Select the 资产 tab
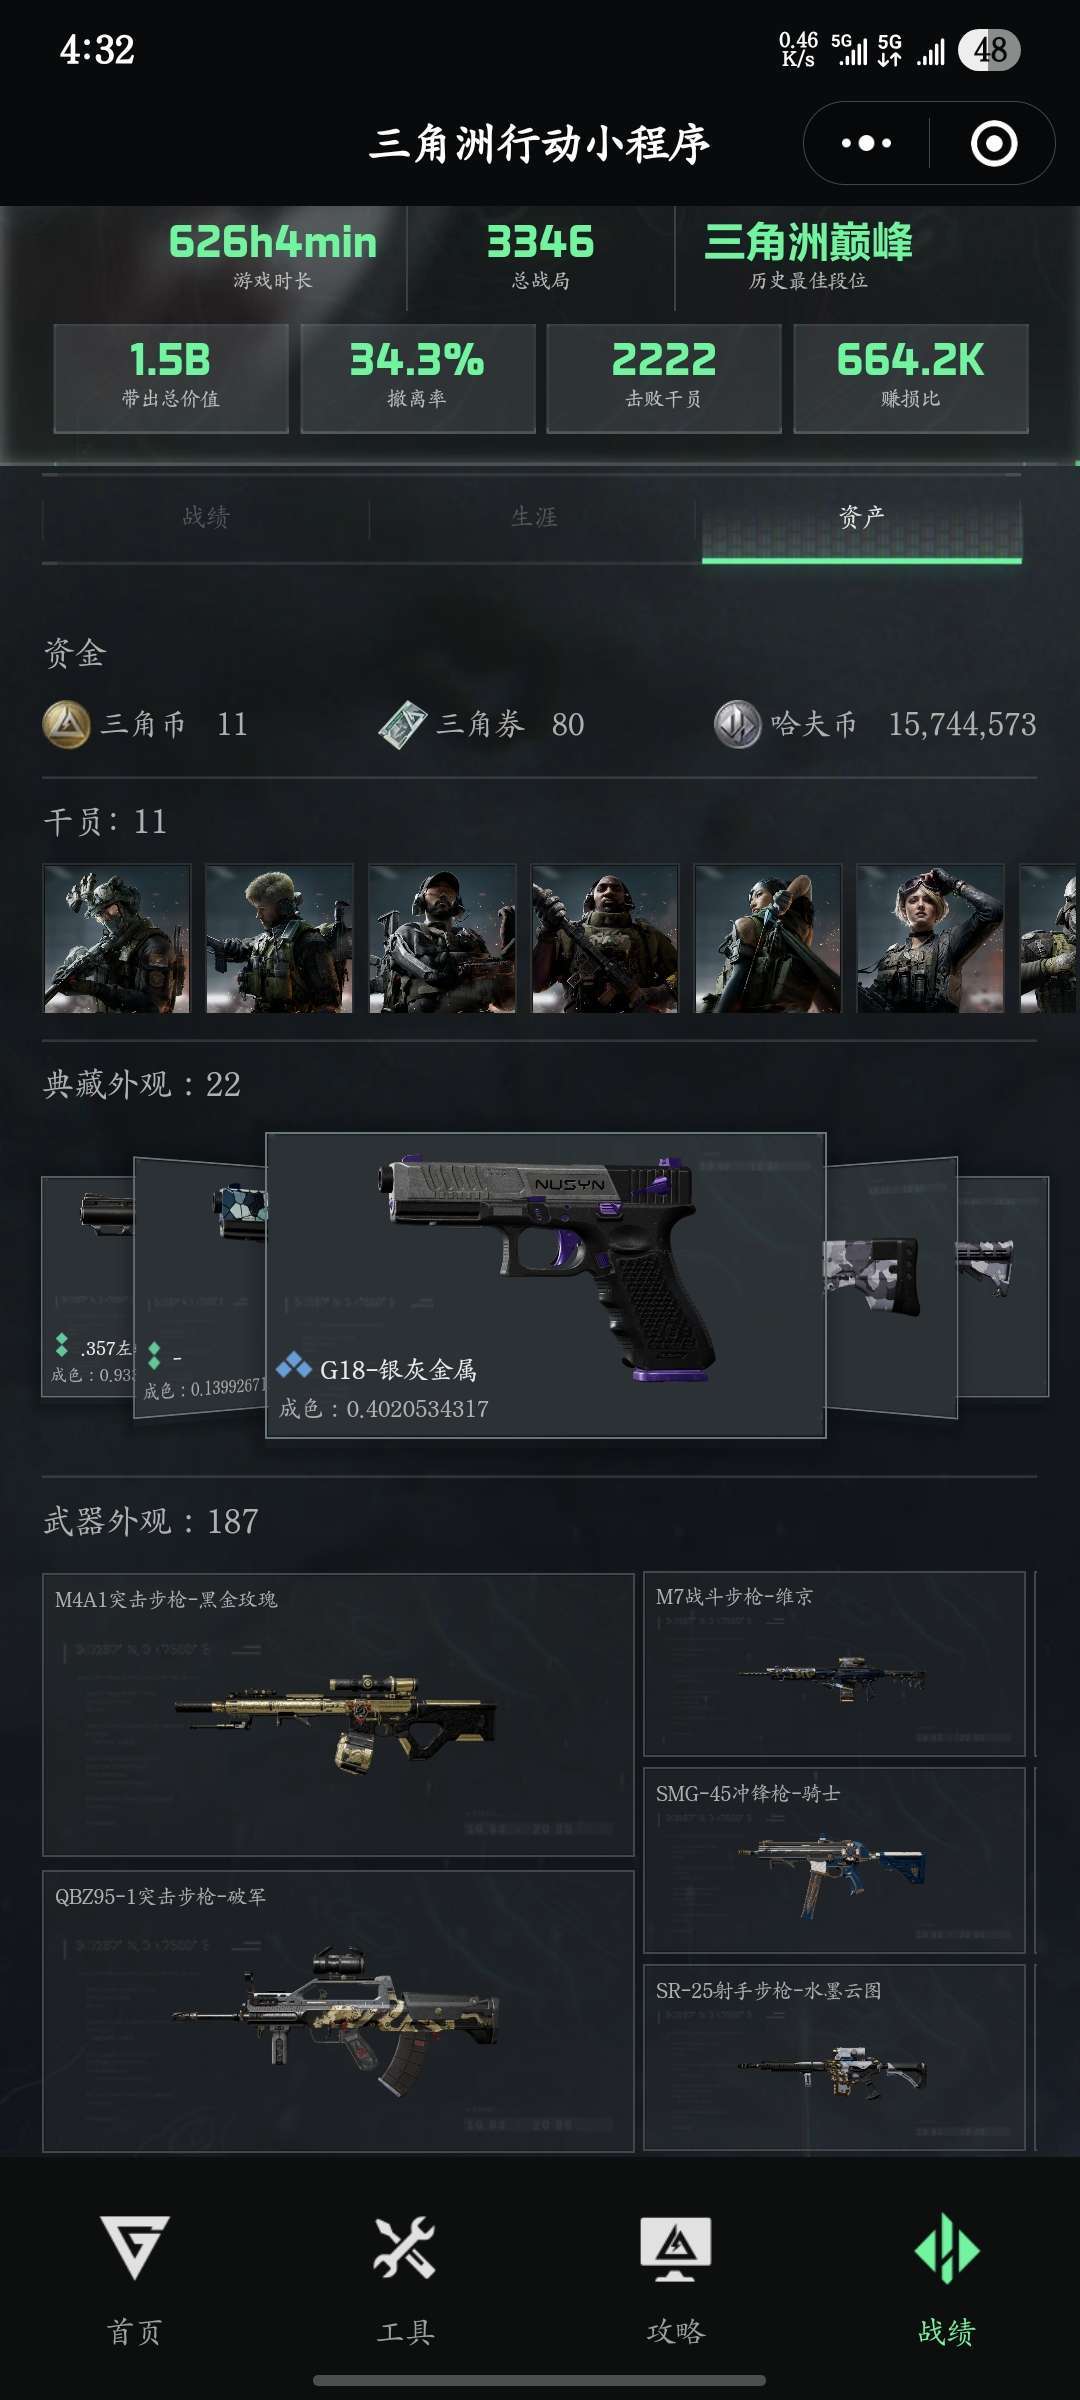1080x2400 pixels. tap(861, 517)
